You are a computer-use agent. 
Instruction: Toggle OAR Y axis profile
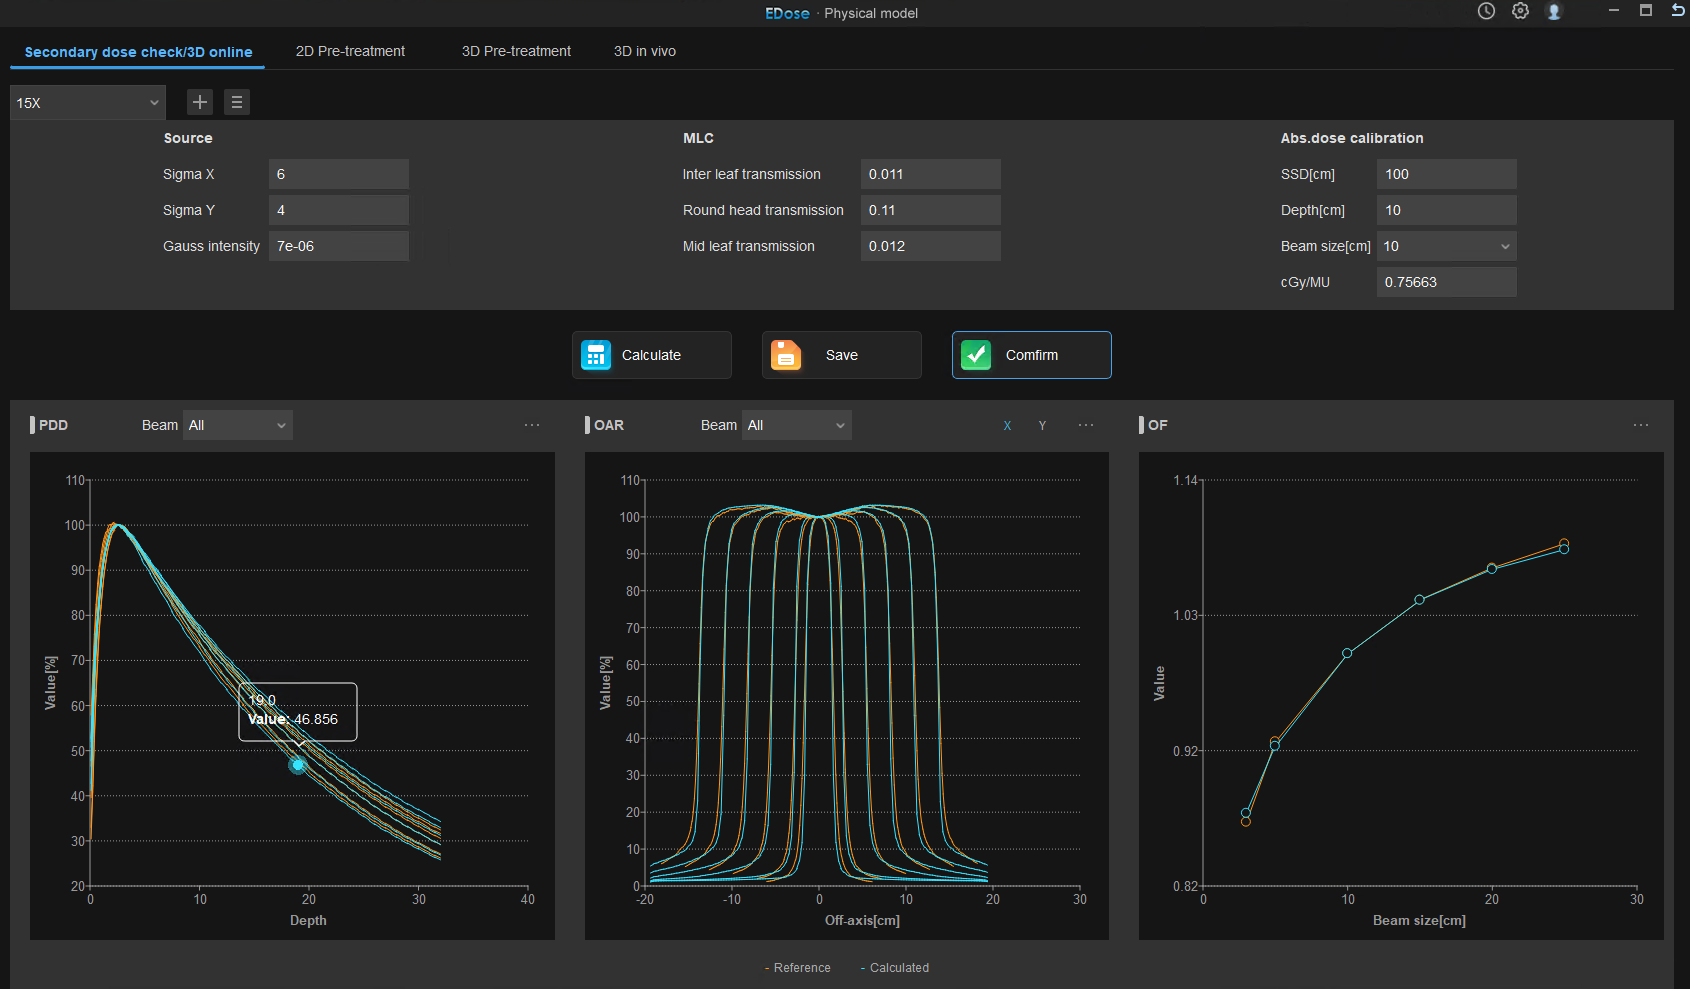coord(1042,426)
